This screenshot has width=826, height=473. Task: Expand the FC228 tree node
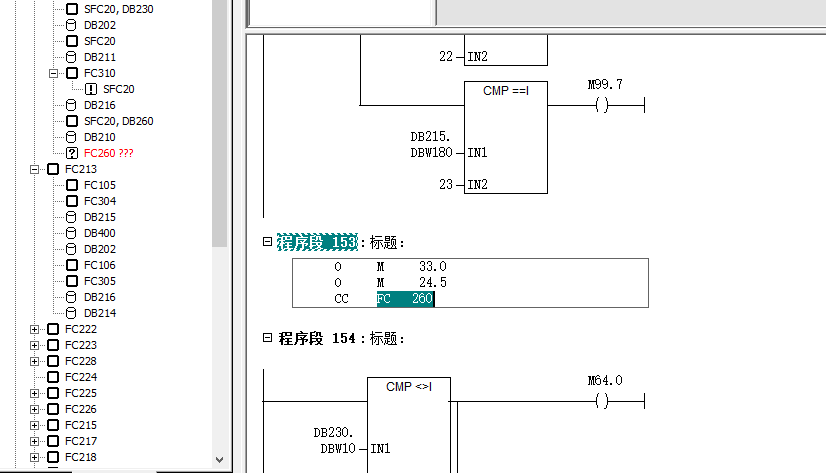[36, 361]
